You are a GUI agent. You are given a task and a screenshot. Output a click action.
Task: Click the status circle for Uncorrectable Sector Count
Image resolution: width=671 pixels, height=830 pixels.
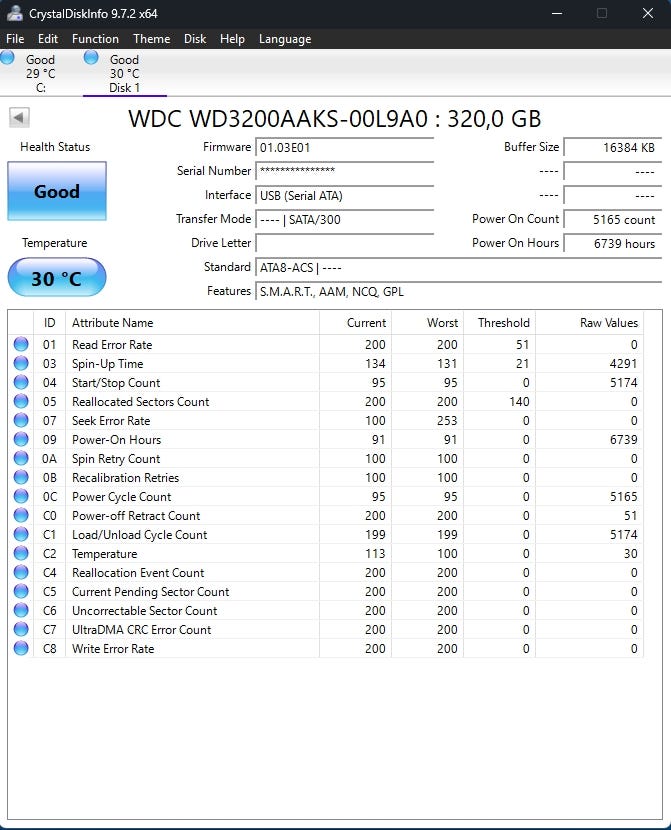pyautogui.click(x=21, y=610)
